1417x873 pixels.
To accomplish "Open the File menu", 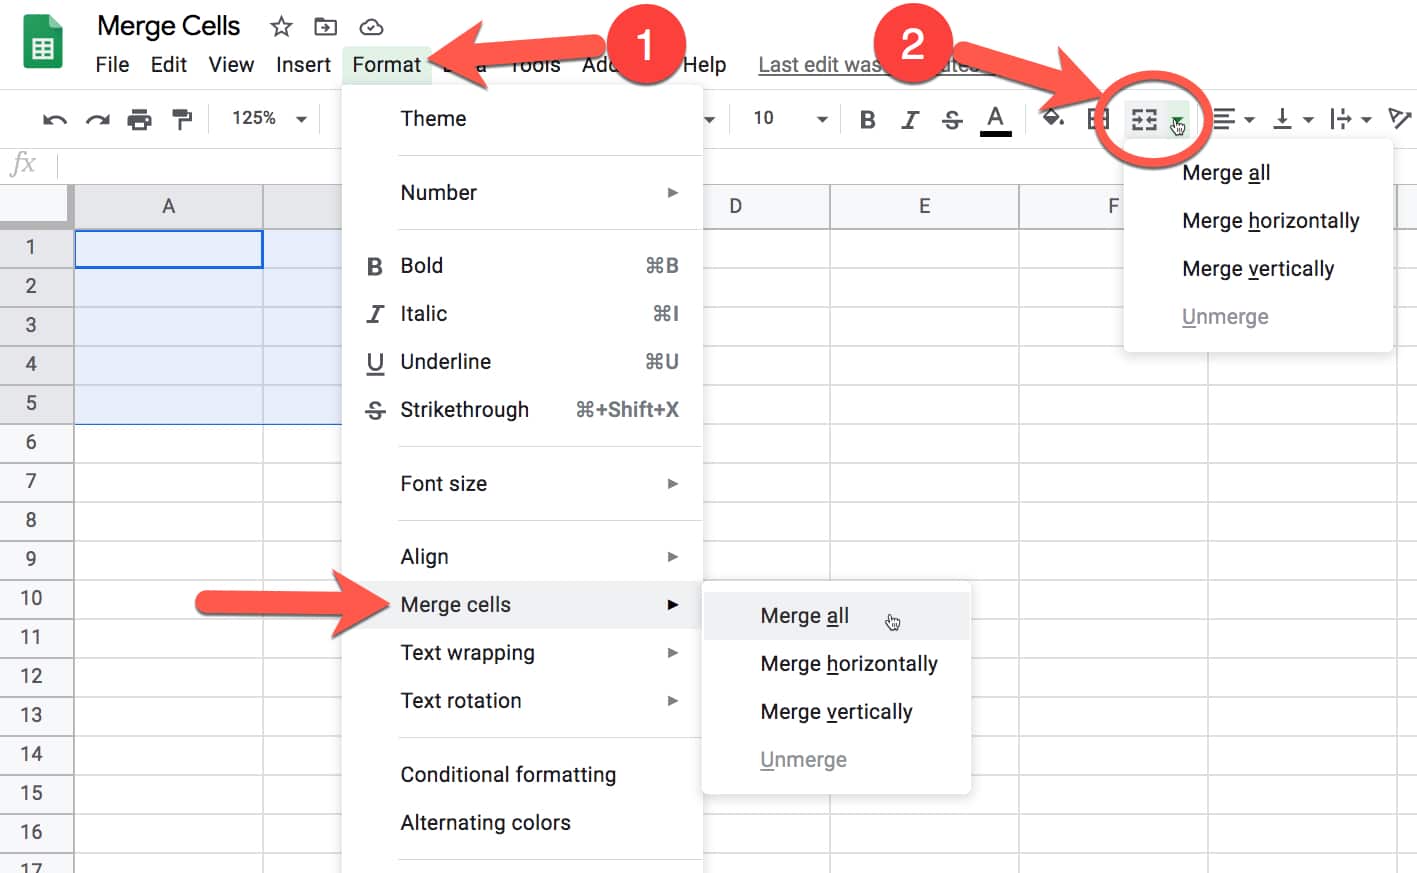I will click(112, 65).
